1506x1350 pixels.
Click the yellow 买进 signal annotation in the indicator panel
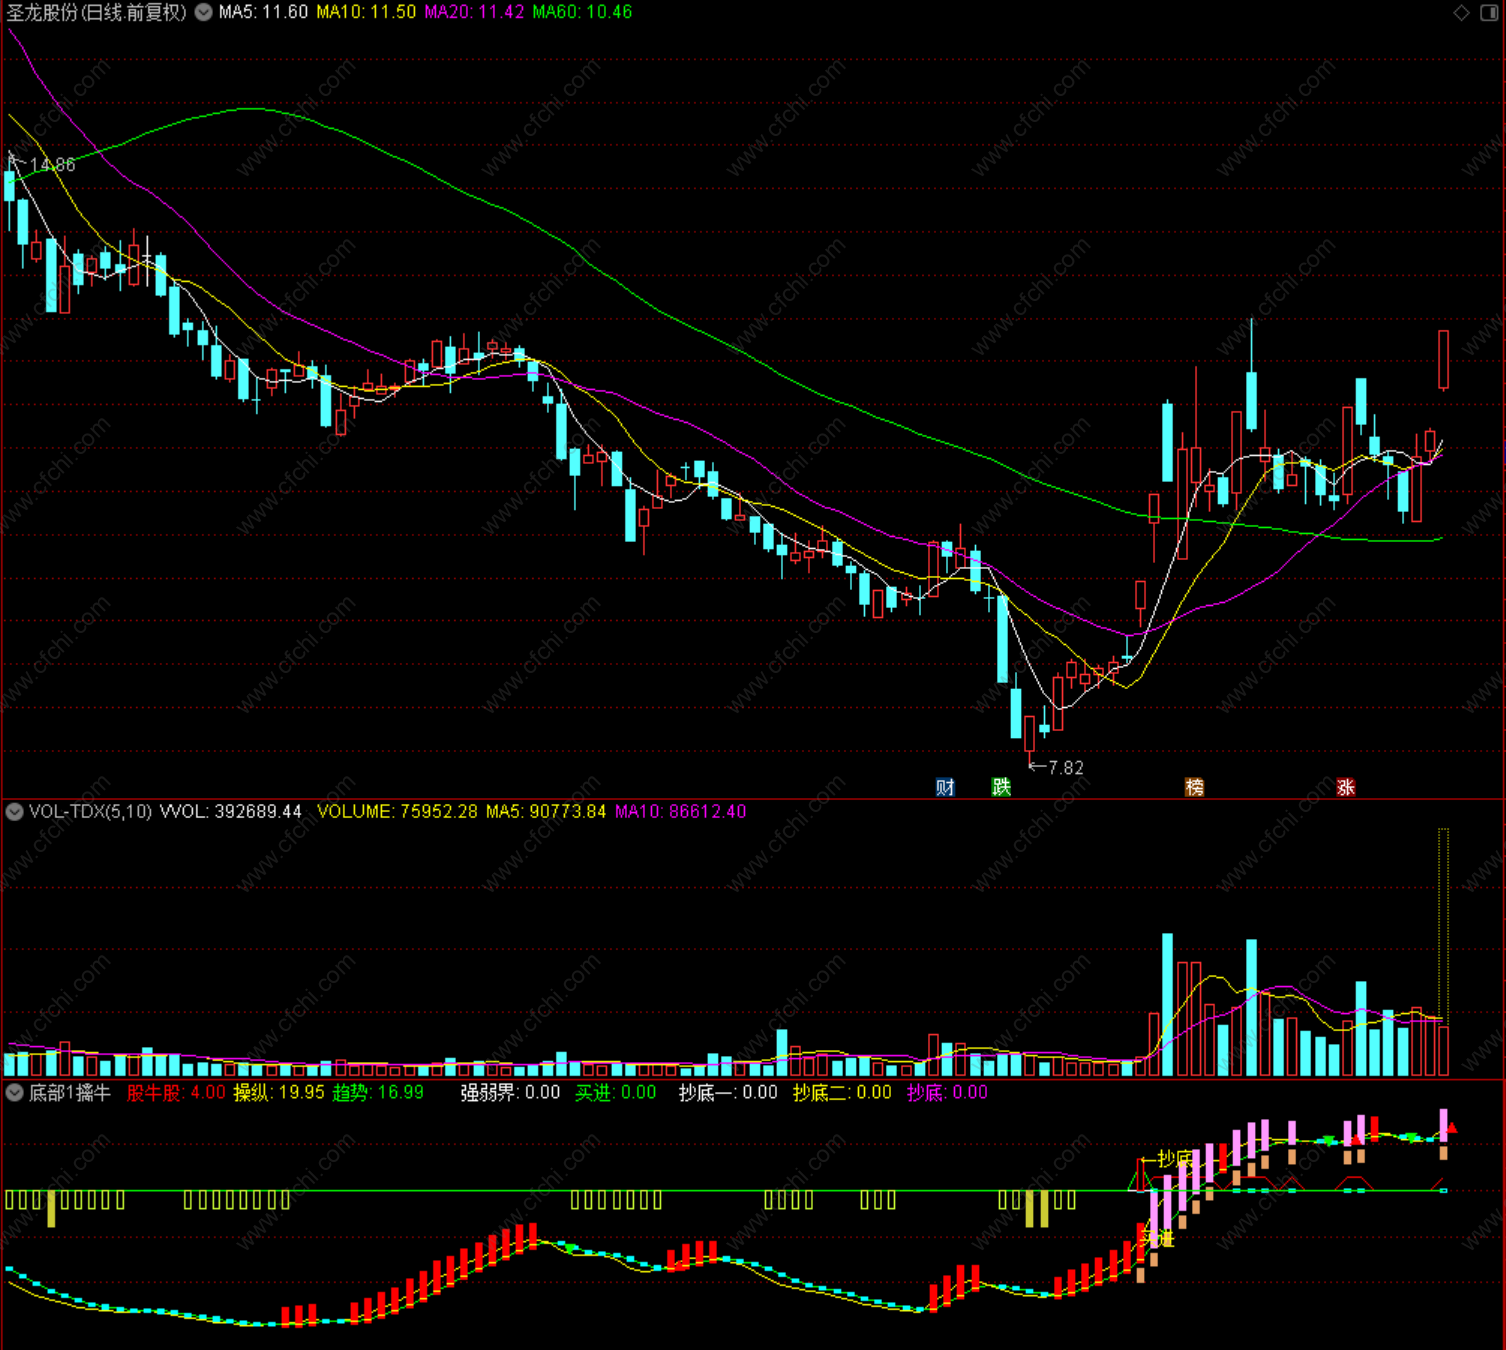[x=1157, y=1238]
